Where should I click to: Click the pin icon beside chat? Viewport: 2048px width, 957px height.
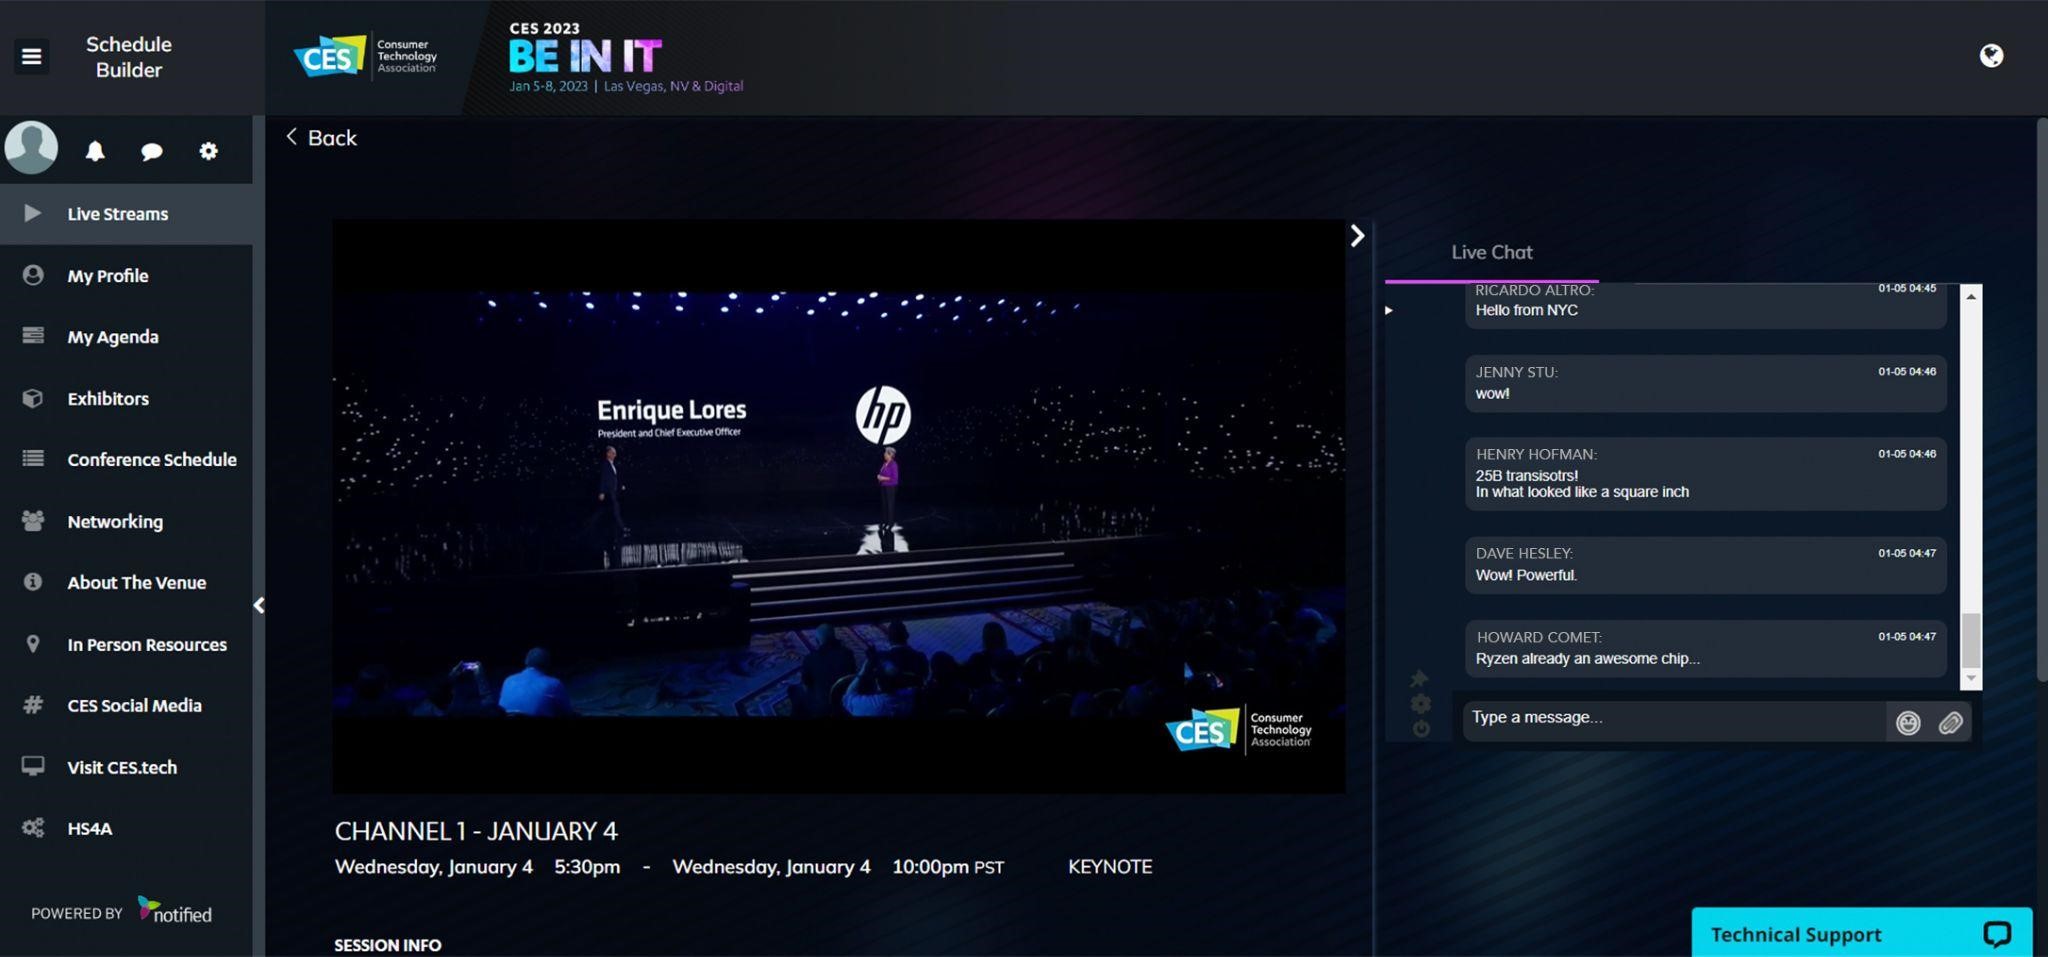(x=1419, y=679)
